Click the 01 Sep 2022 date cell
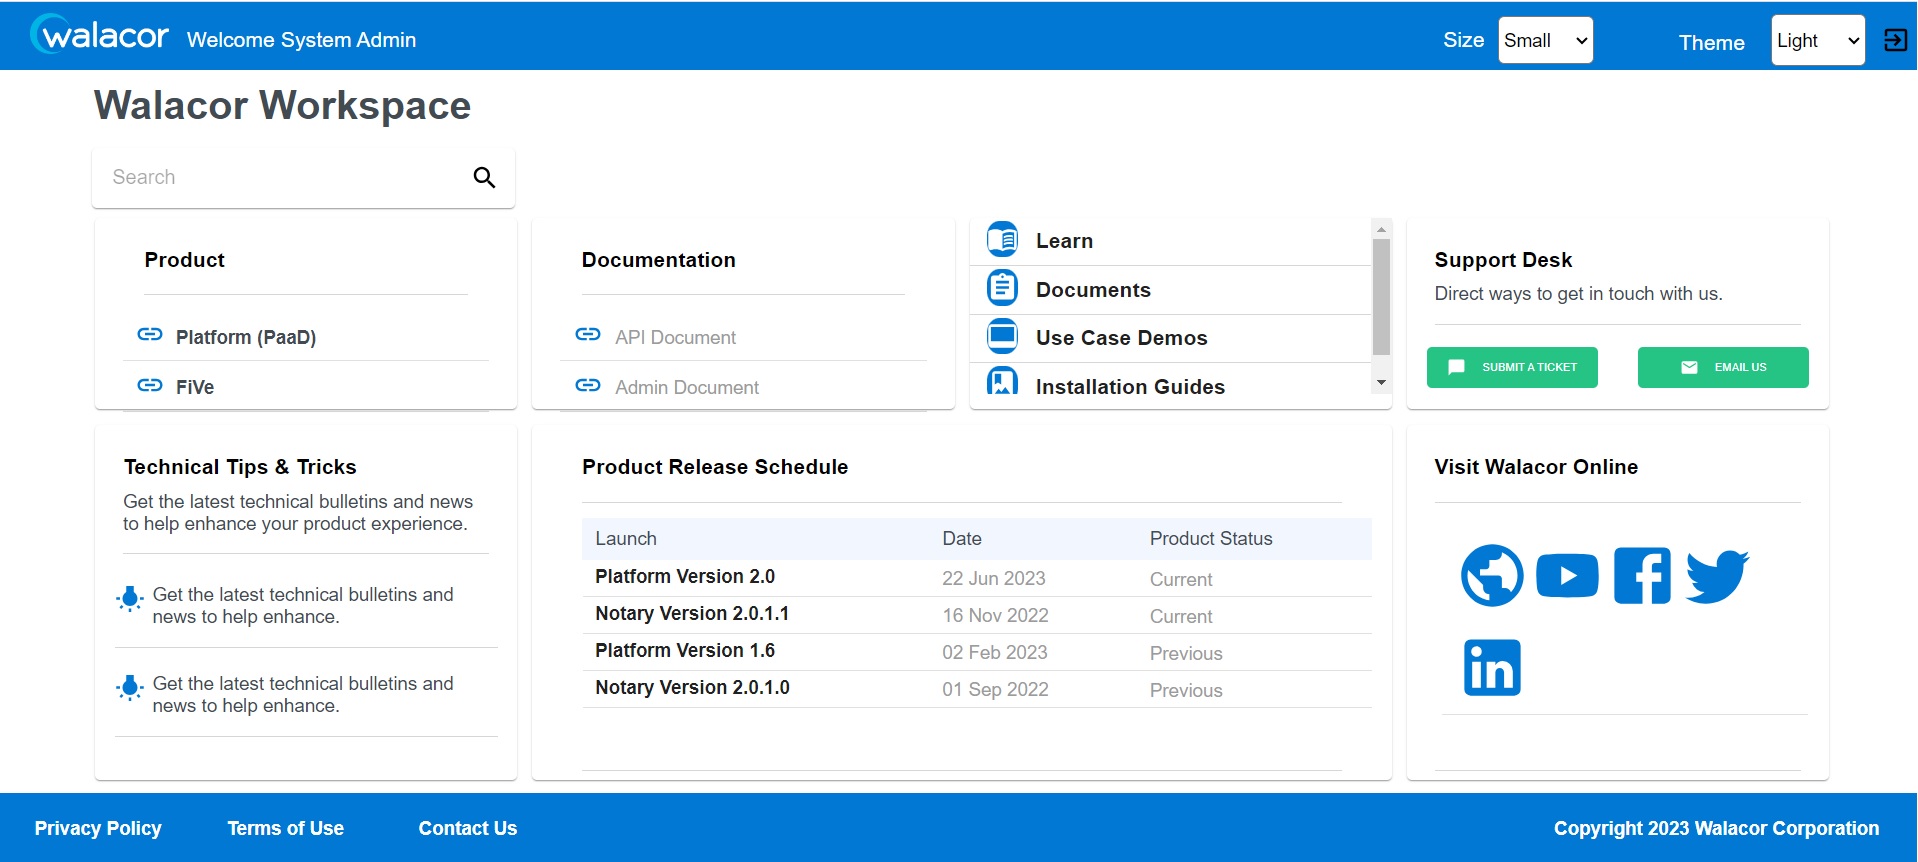Image resolution: width=1918 pixels, height=862 pixels. (995, 689)
